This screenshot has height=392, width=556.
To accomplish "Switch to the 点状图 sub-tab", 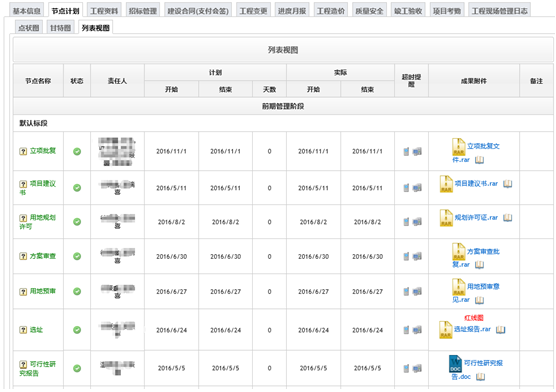I will click(29, 28).
